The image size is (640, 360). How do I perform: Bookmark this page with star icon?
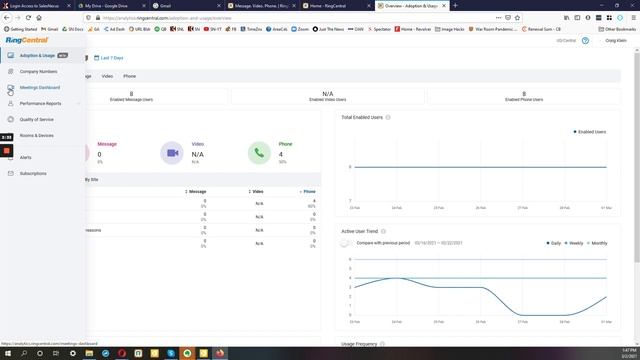[x=518, y=18]
